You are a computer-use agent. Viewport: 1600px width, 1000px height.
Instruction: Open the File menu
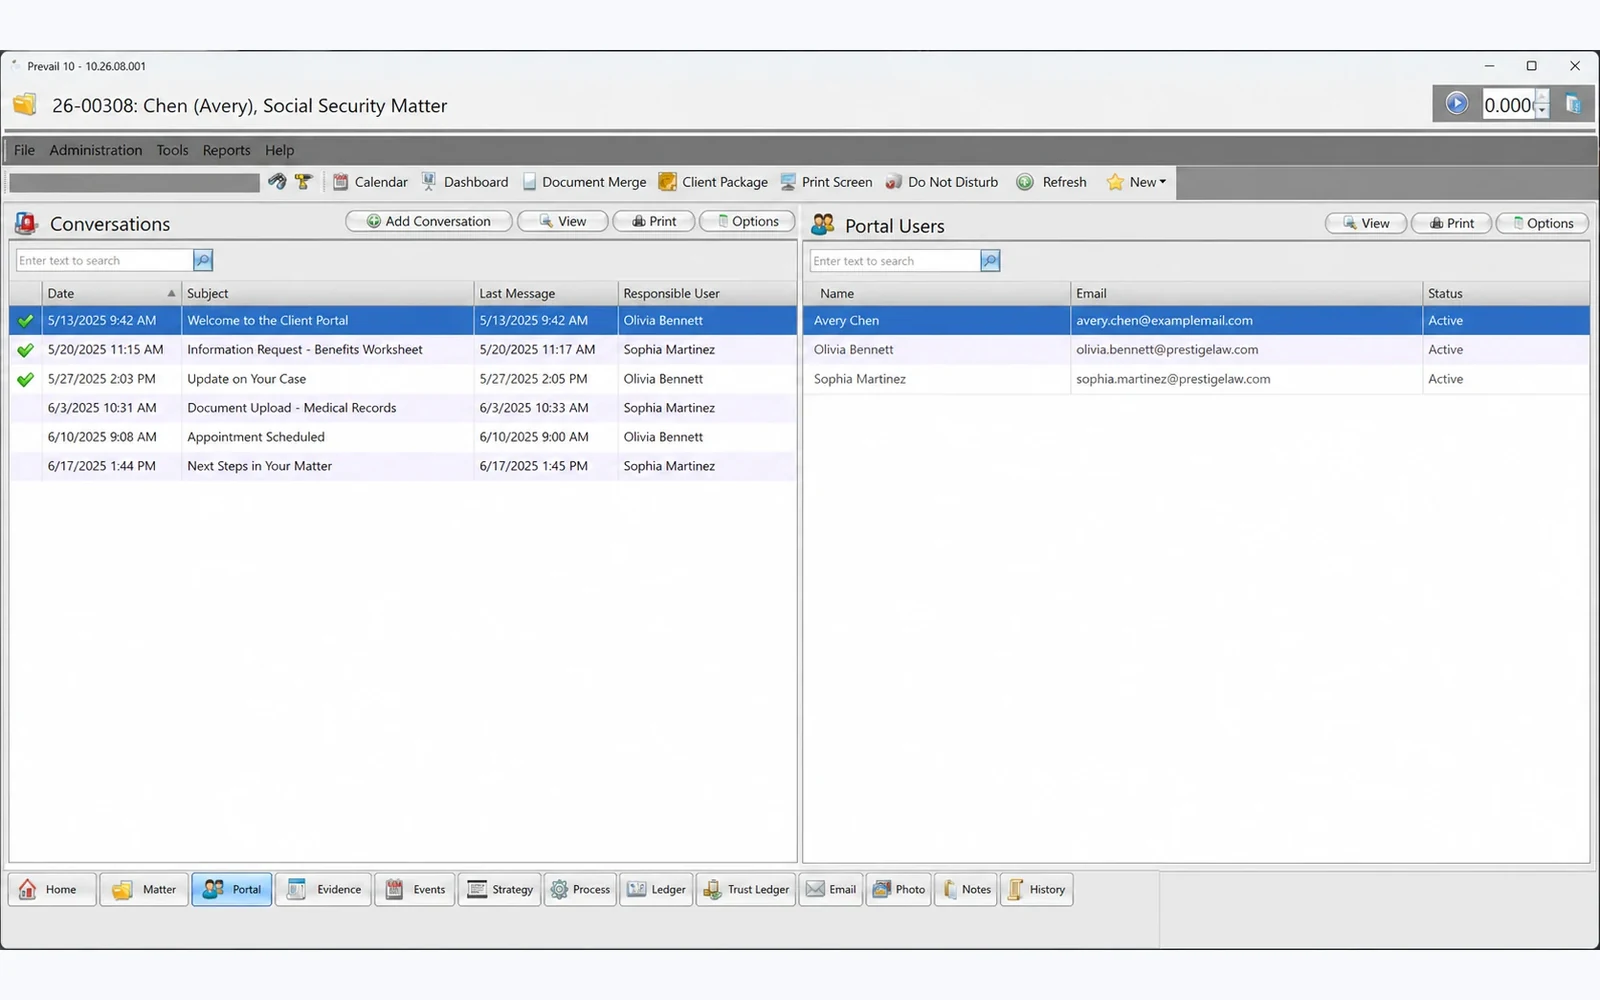click(x=24, y=150)
